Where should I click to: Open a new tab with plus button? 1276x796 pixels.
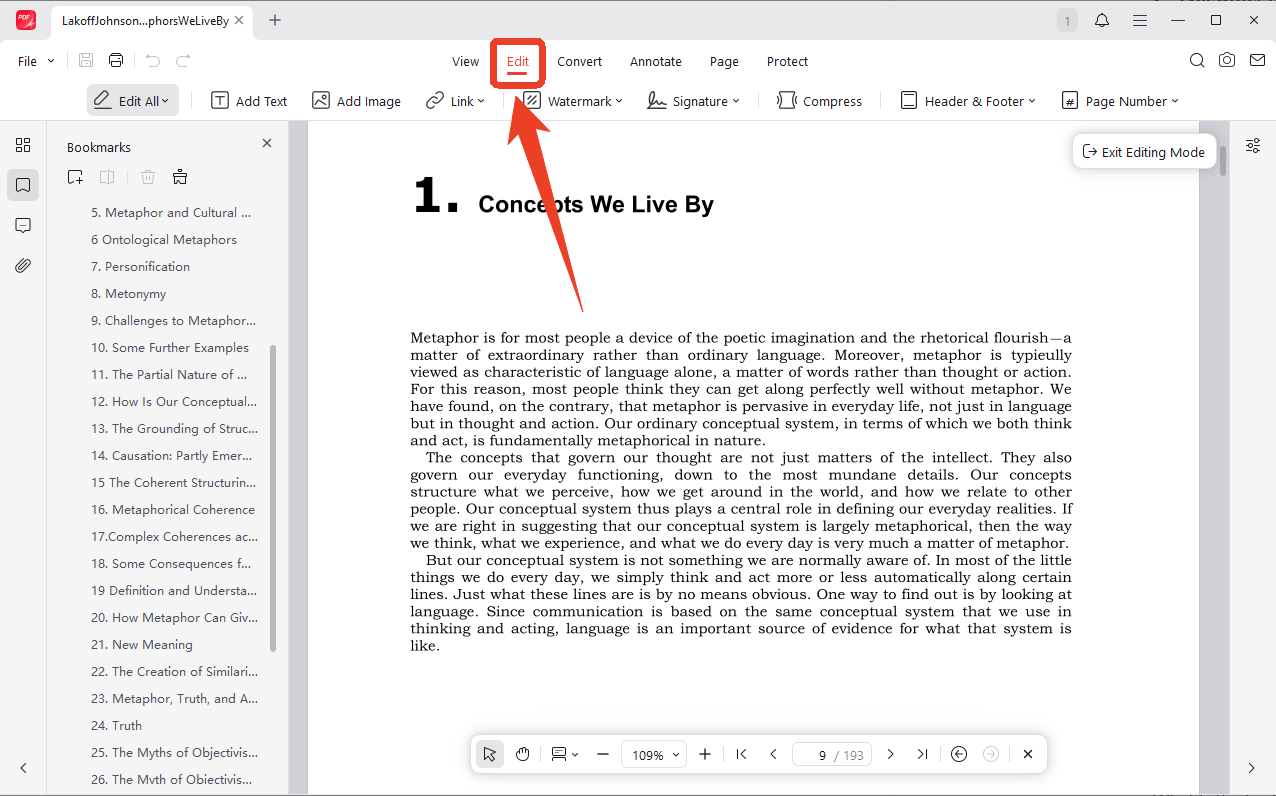coord(275,20)
